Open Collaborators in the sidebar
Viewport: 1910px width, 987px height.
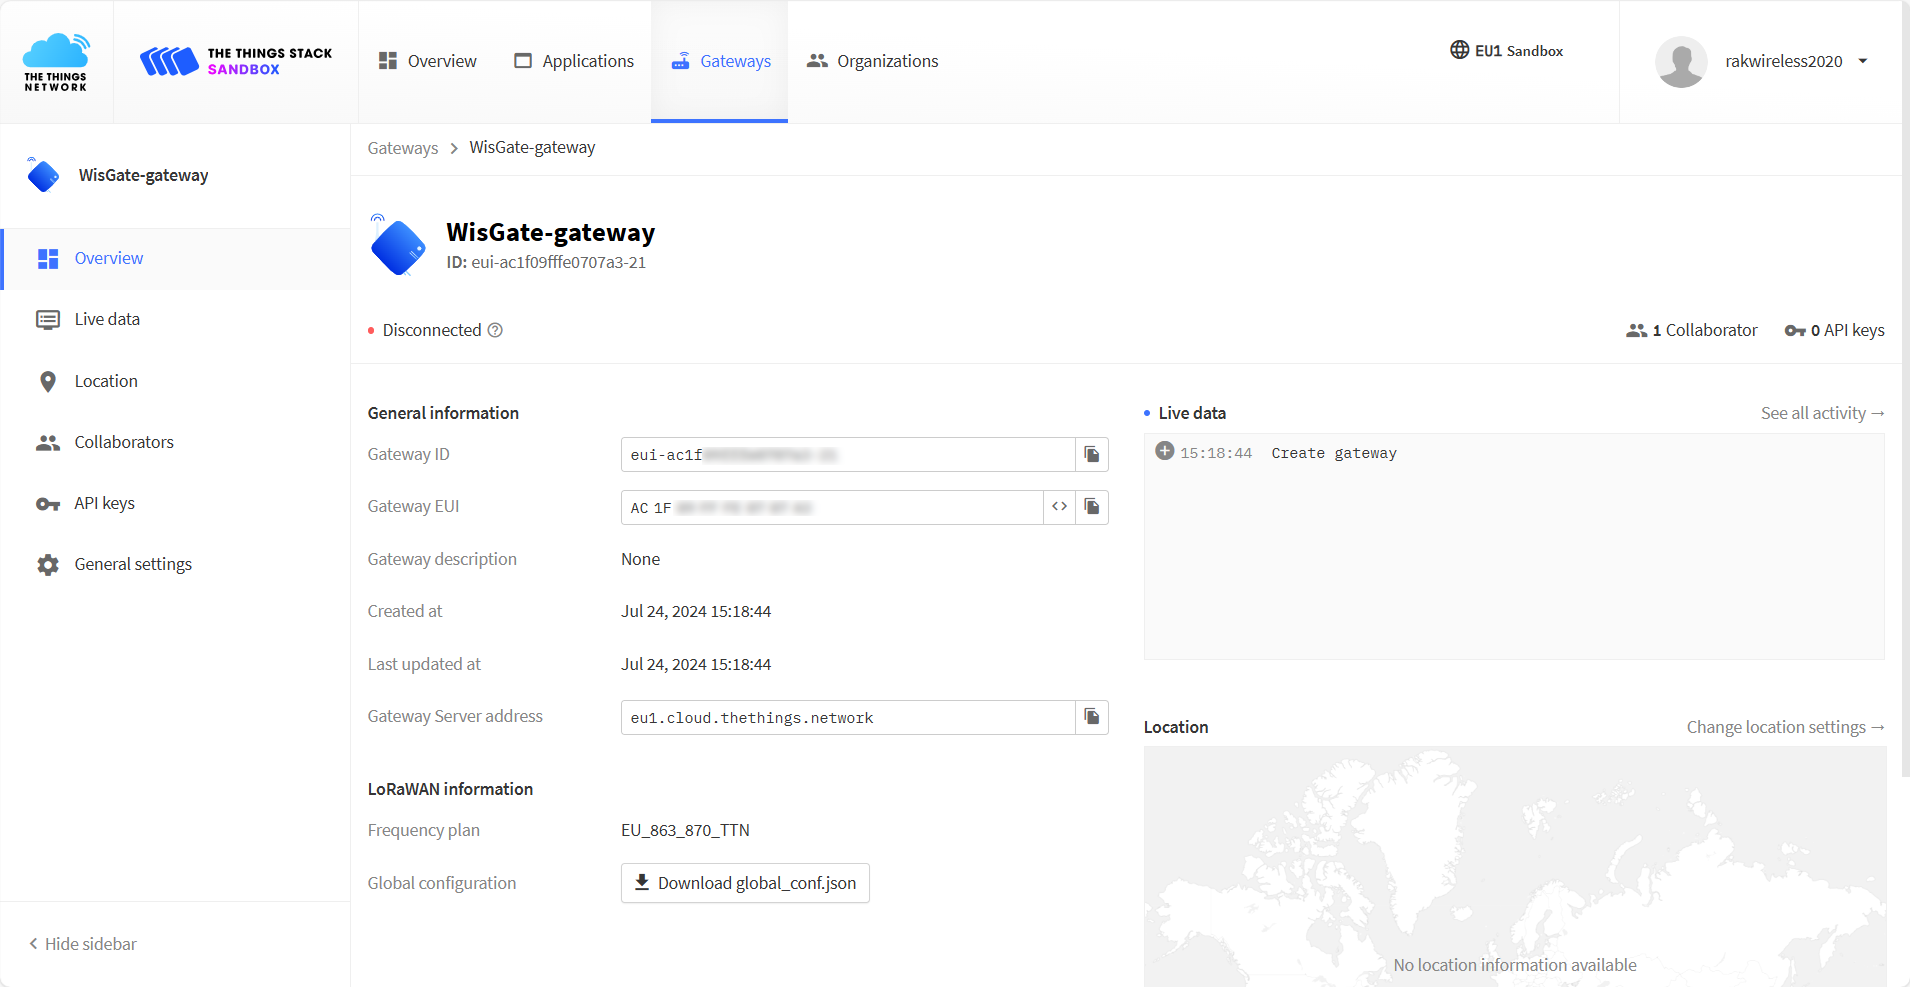(177, 442)
